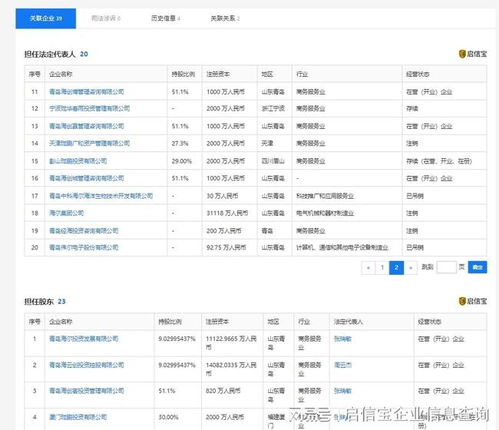Select the '14082.0335 万人民币' capital cell

point(231,369)
